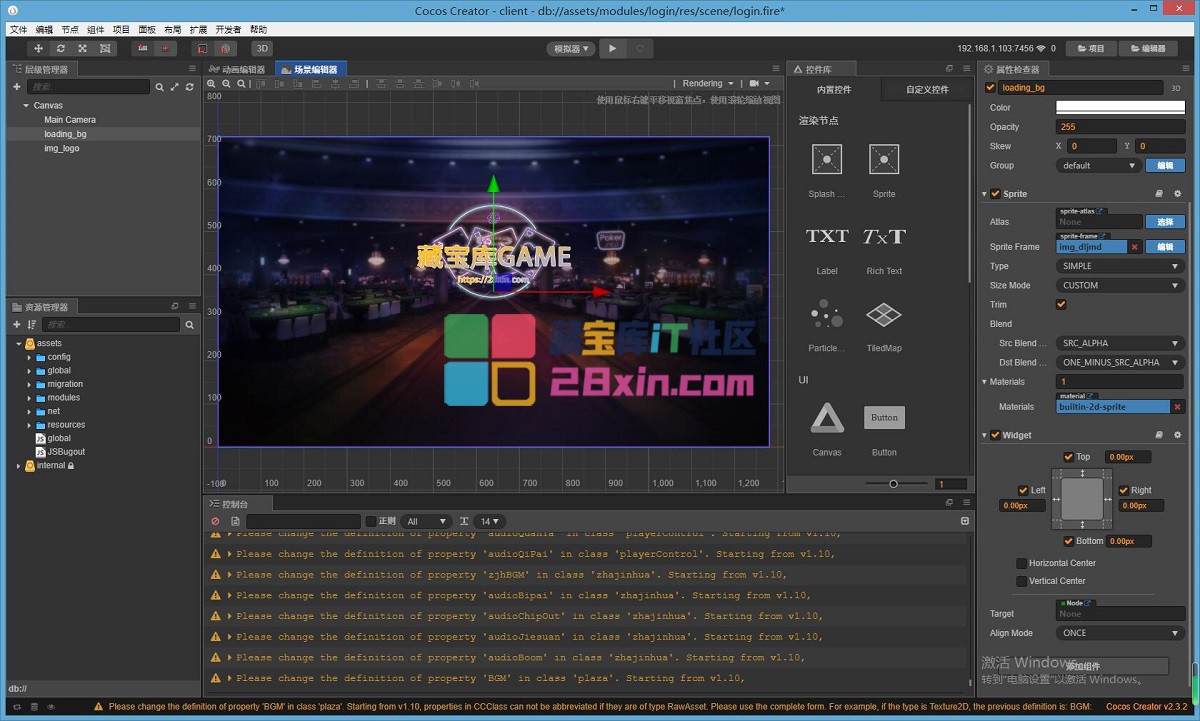This screenshot has width=1200, height=721.
Task: Switch to the 自定义控件 tab
Action: point(927,90)
